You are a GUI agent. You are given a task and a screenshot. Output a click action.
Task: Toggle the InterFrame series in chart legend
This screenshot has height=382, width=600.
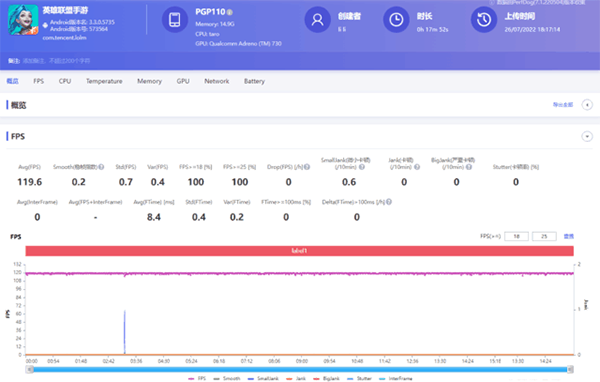tap(396, 378)
